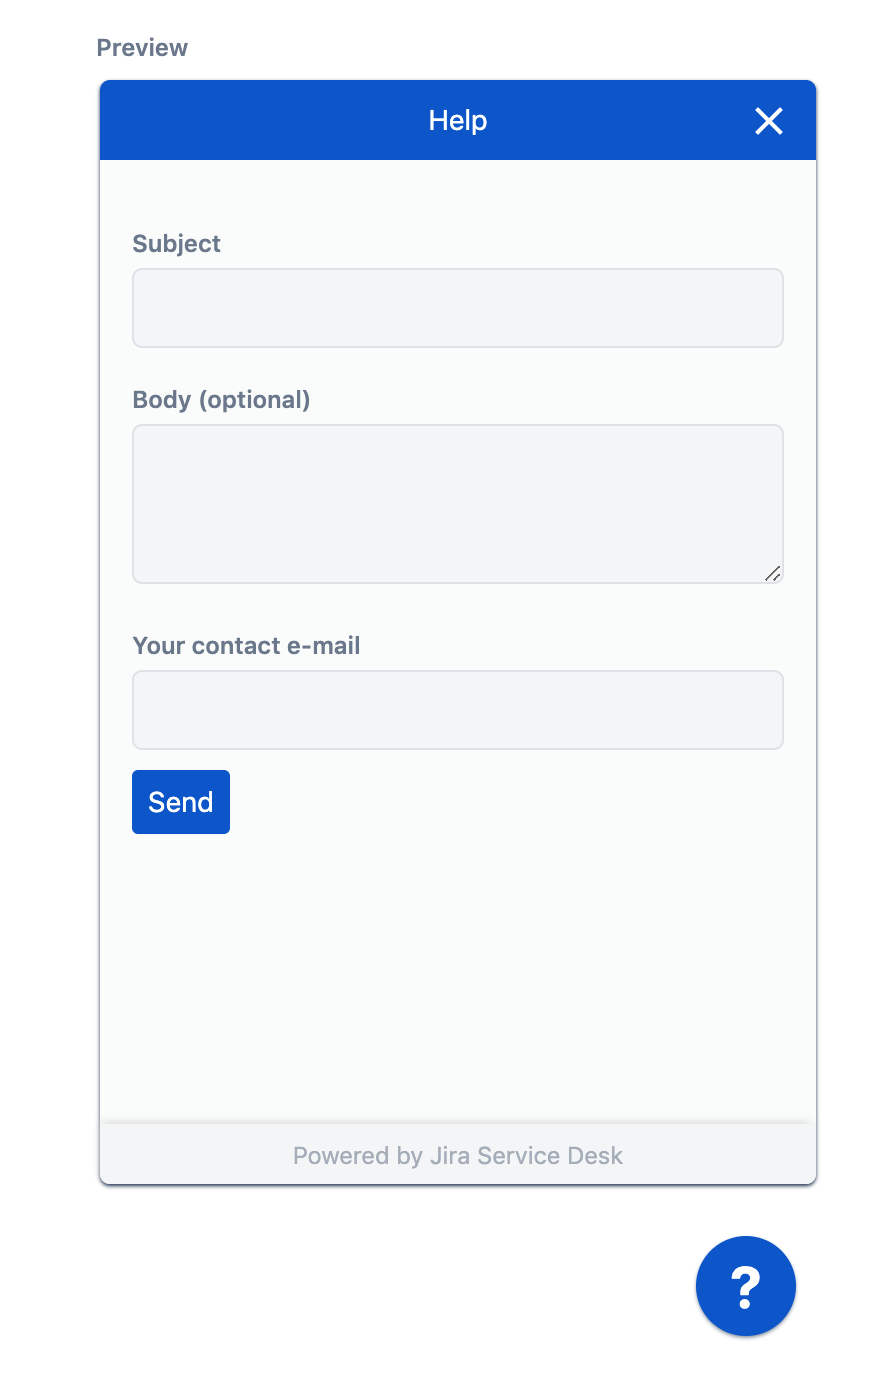
Task: Focus the Body (optional) text area
Action: 457,503
